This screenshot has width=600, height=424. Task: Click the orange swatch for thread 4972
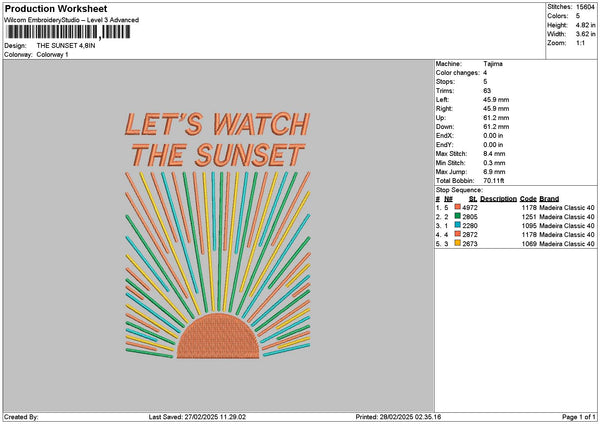pos(458,207)
